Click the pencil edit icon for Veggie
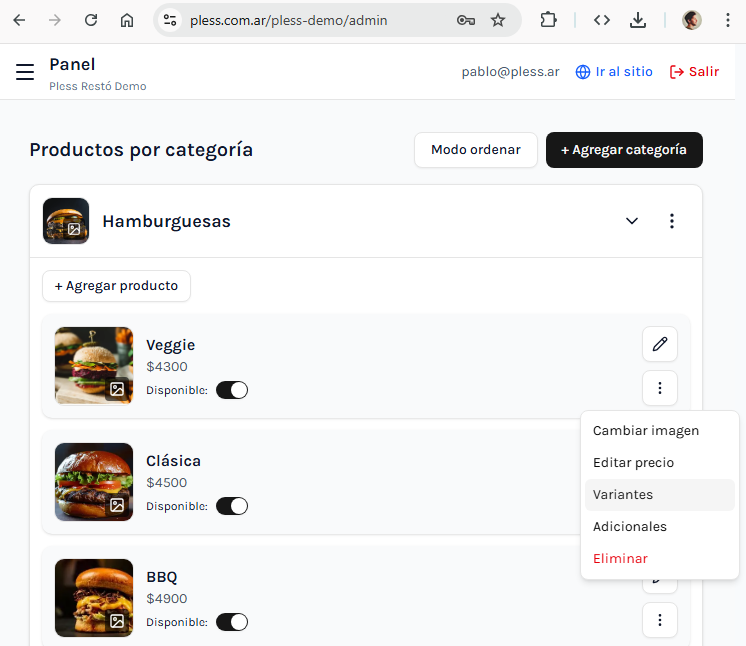746x646 pixels. coord(659,344)
